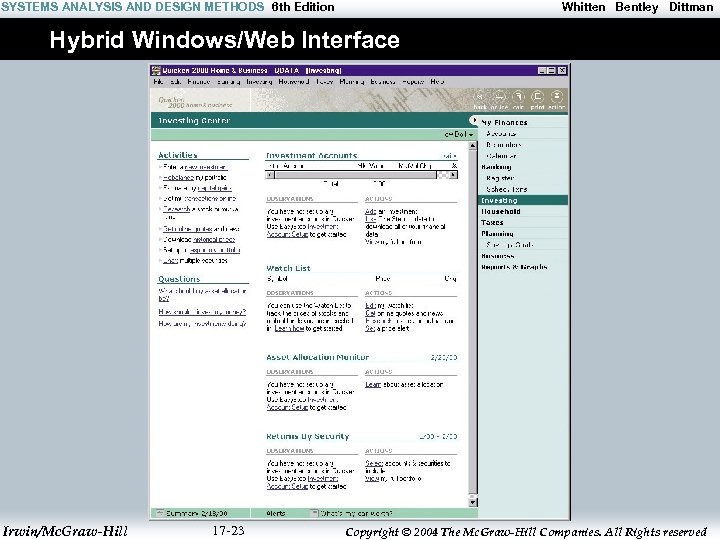Screen dimensions: 720x540
Task: Click the Returns By Security heading
Action: (x=308, y=436)
